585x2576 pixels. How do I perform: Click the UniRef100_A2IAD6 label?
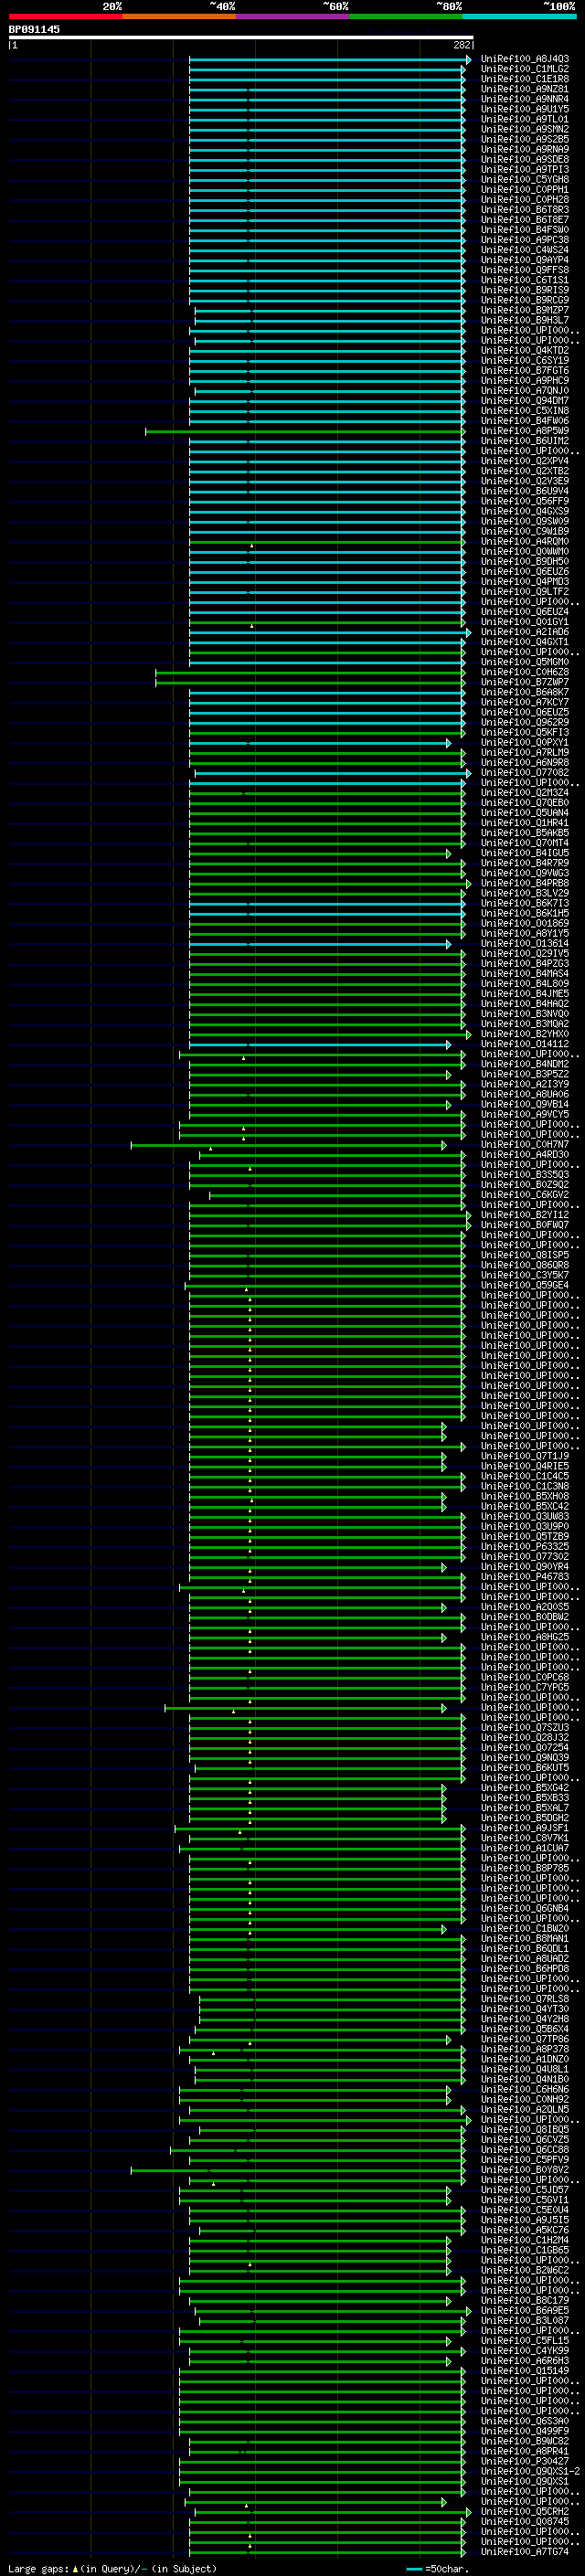click(x=525, y=632)
